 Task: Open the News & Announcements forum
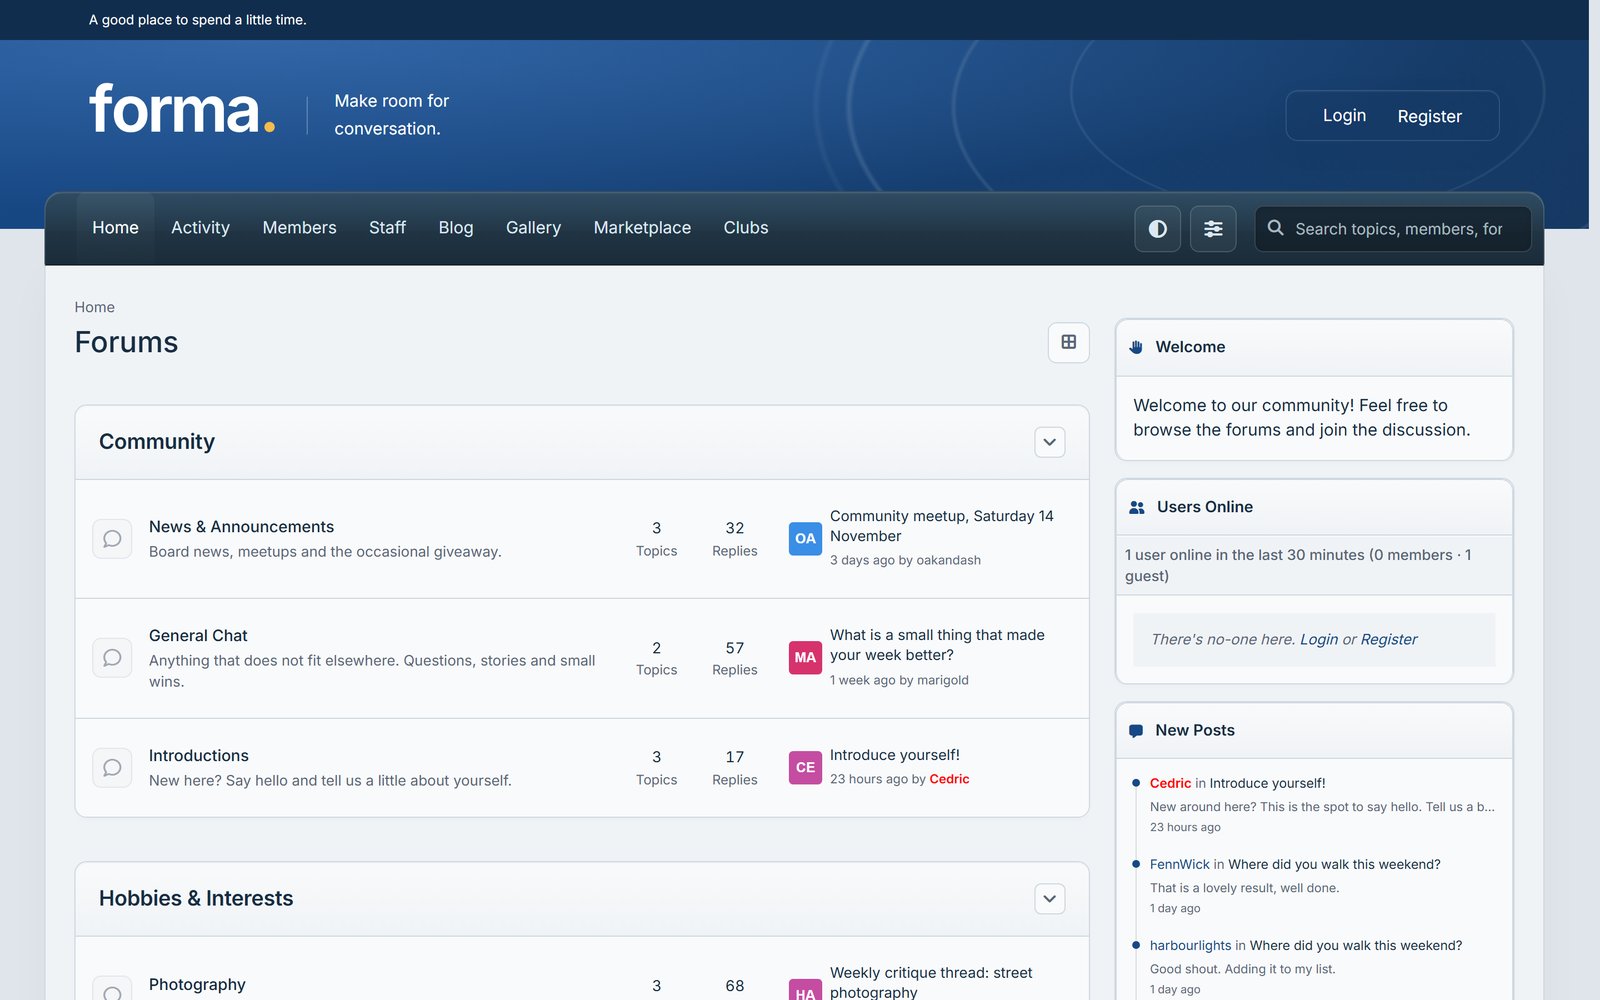tap(241, 527)
